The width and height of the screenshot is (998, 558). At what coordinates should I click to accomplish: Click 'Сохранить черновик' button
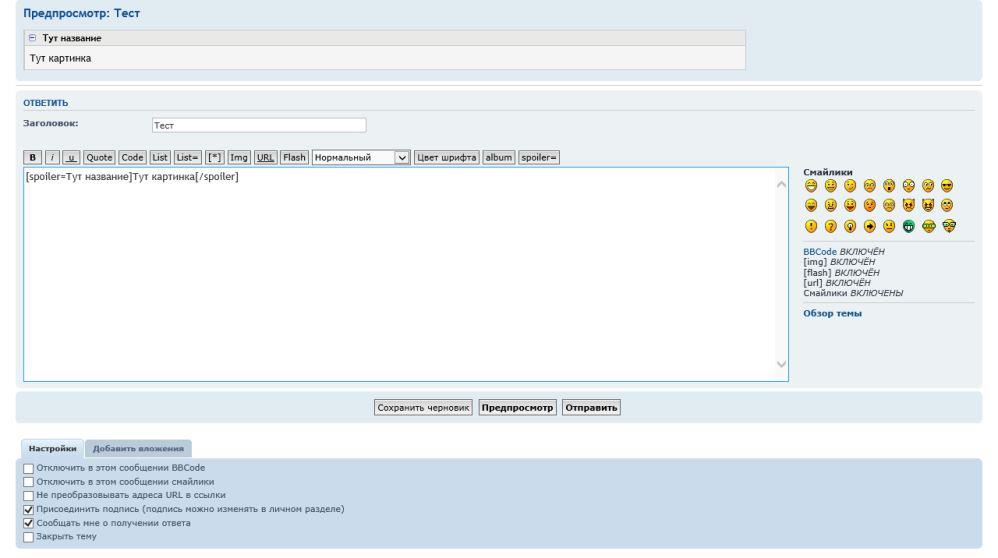[x=423, y=408]
